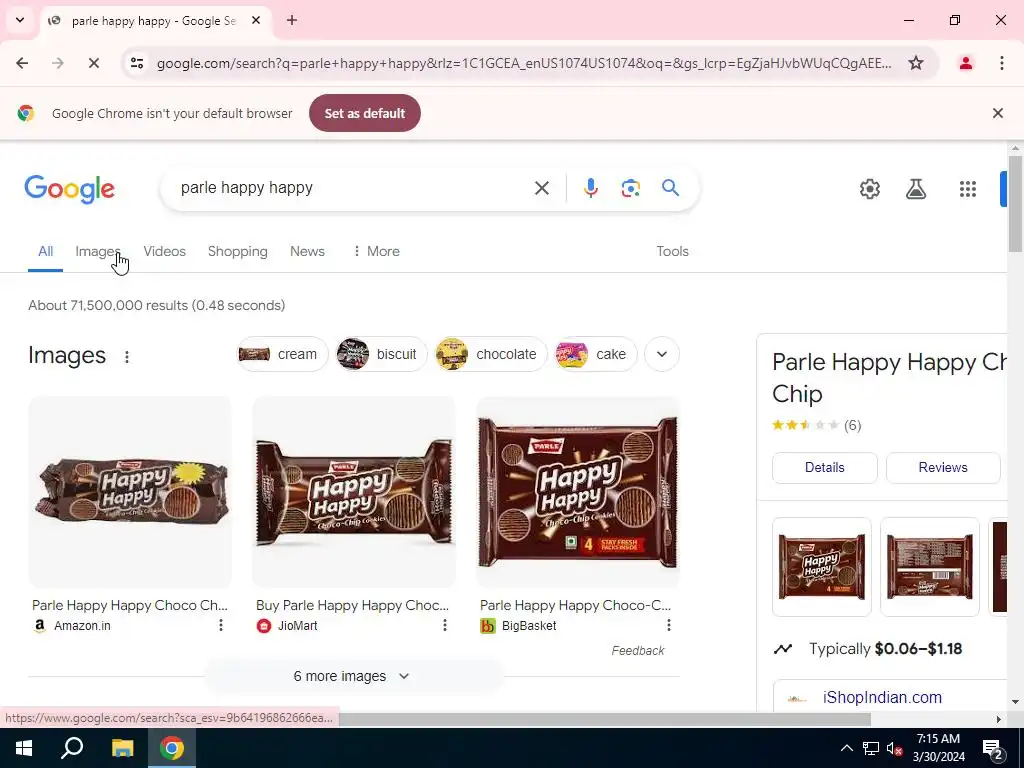Open Search Labs flask icon

point(916,189)
